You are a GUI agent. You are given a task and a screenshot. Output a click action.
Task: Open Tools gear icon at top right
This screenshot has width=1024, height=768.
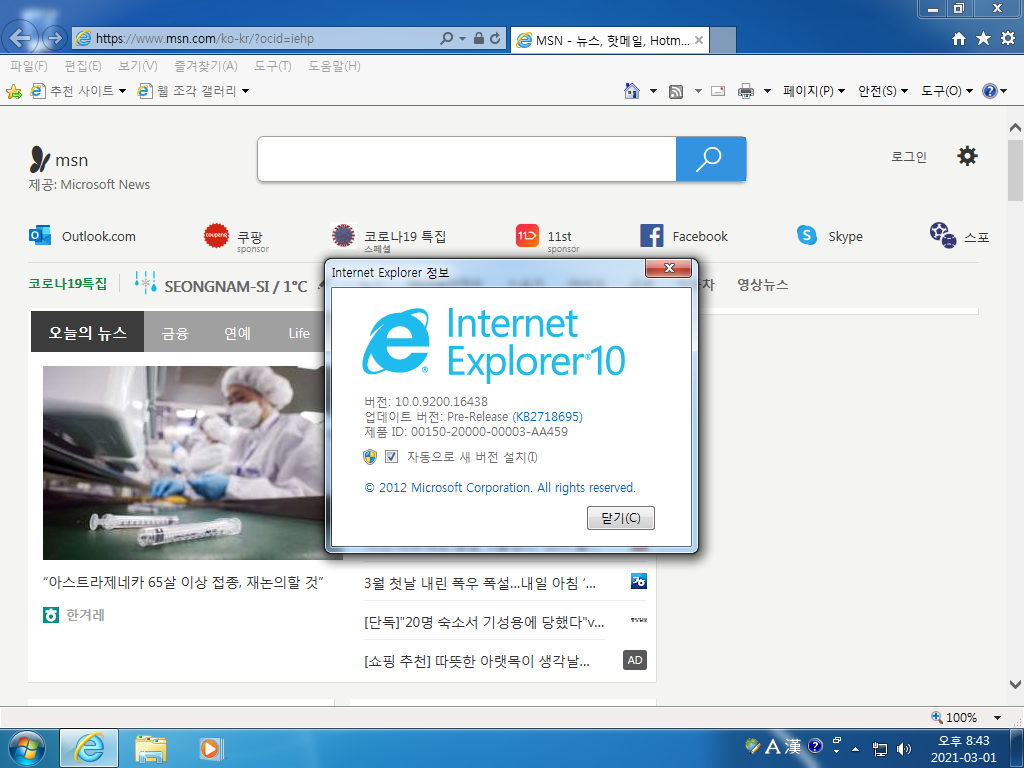(1008, 39)
